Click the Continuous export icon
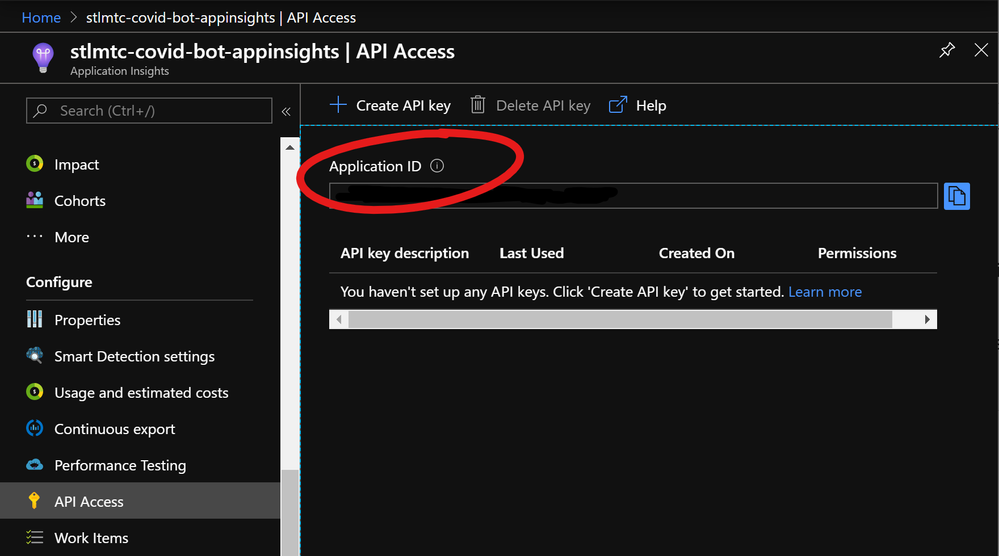The image size is (999, 556). [34, 428]
